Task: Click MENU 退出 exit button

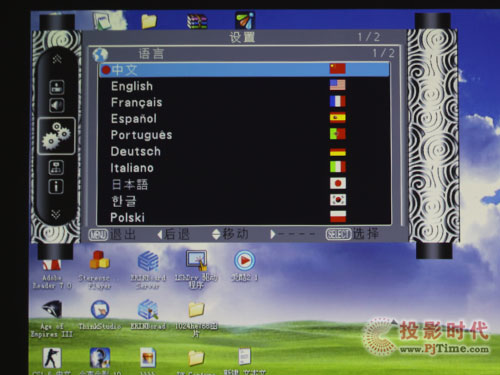Action: [112, 235]
